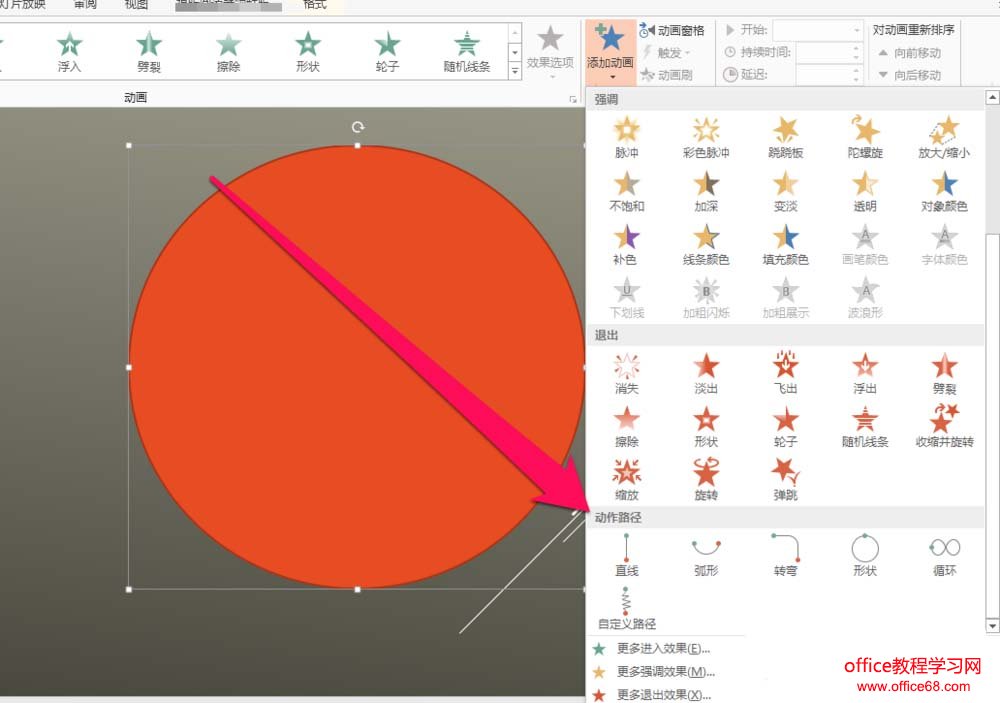Apply the 飞出 exit effect

coord(786,373)
